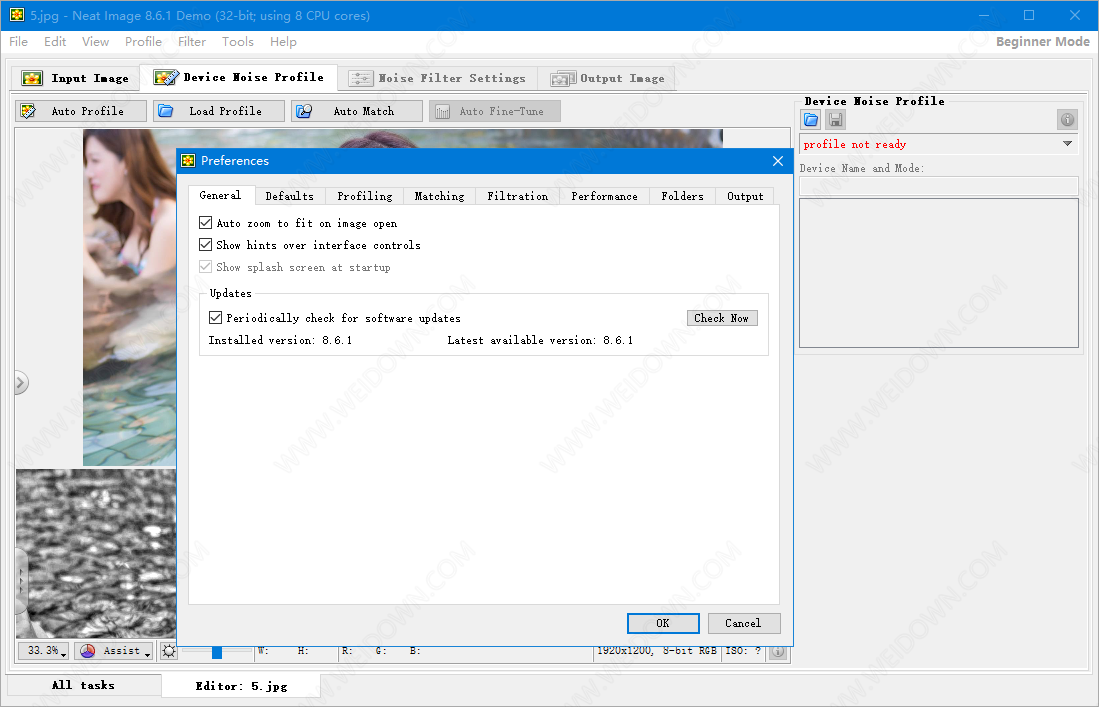Open the Assist dropdown arrow
Image resolution: width=1099 pixels, height=707 pixels.
147,653
